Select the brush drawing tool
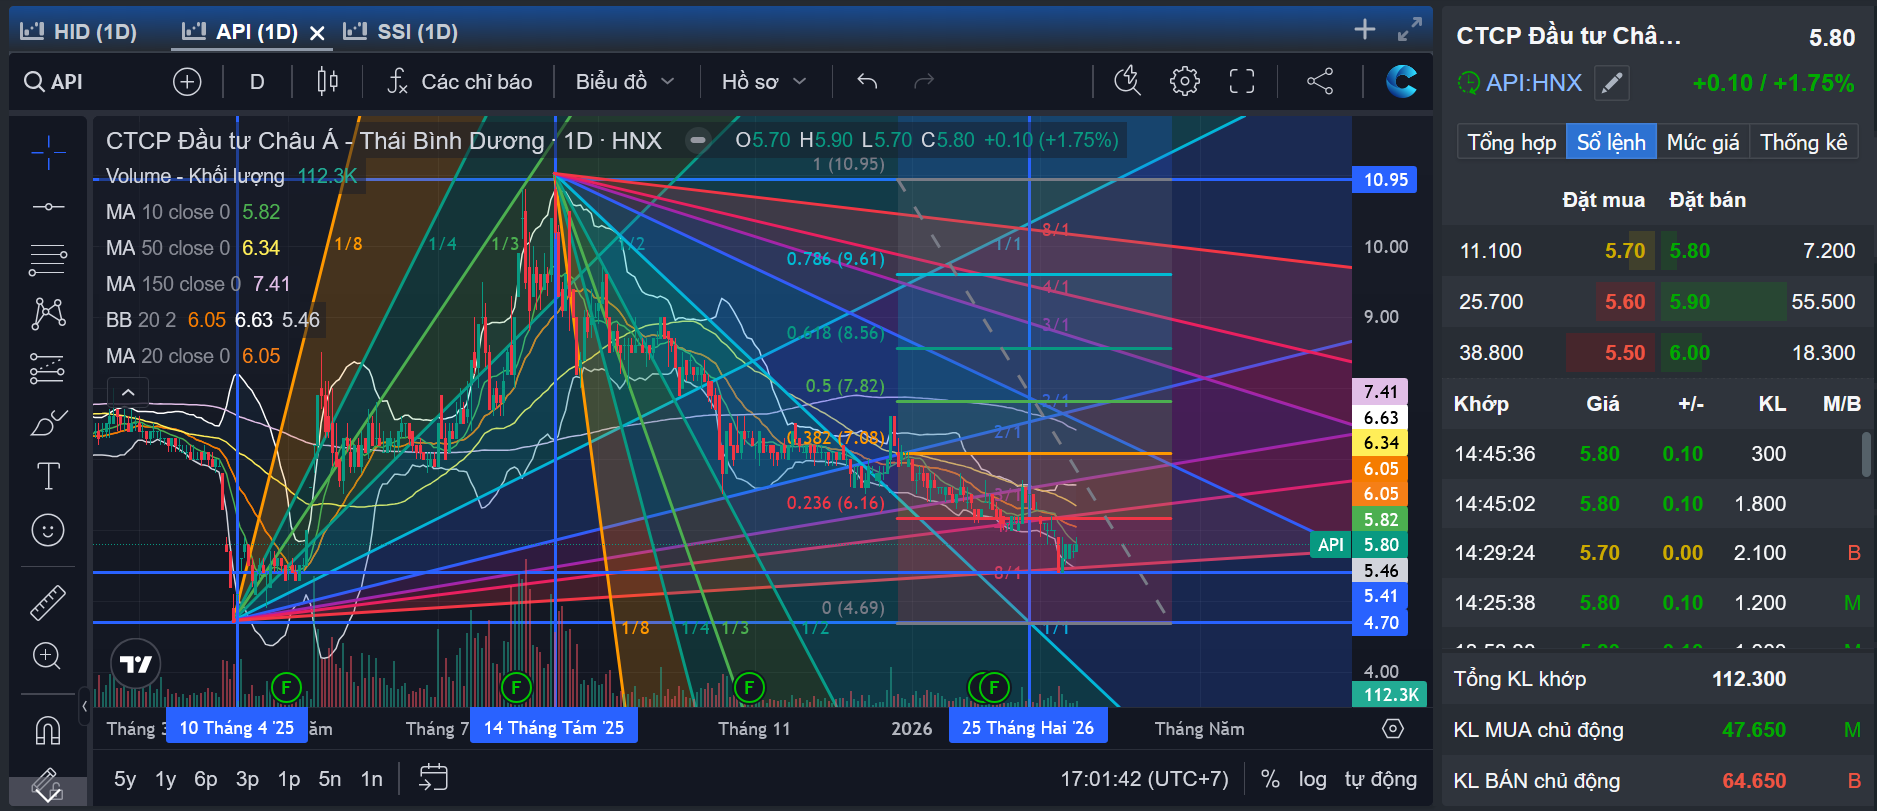 [x=48, y=423]
